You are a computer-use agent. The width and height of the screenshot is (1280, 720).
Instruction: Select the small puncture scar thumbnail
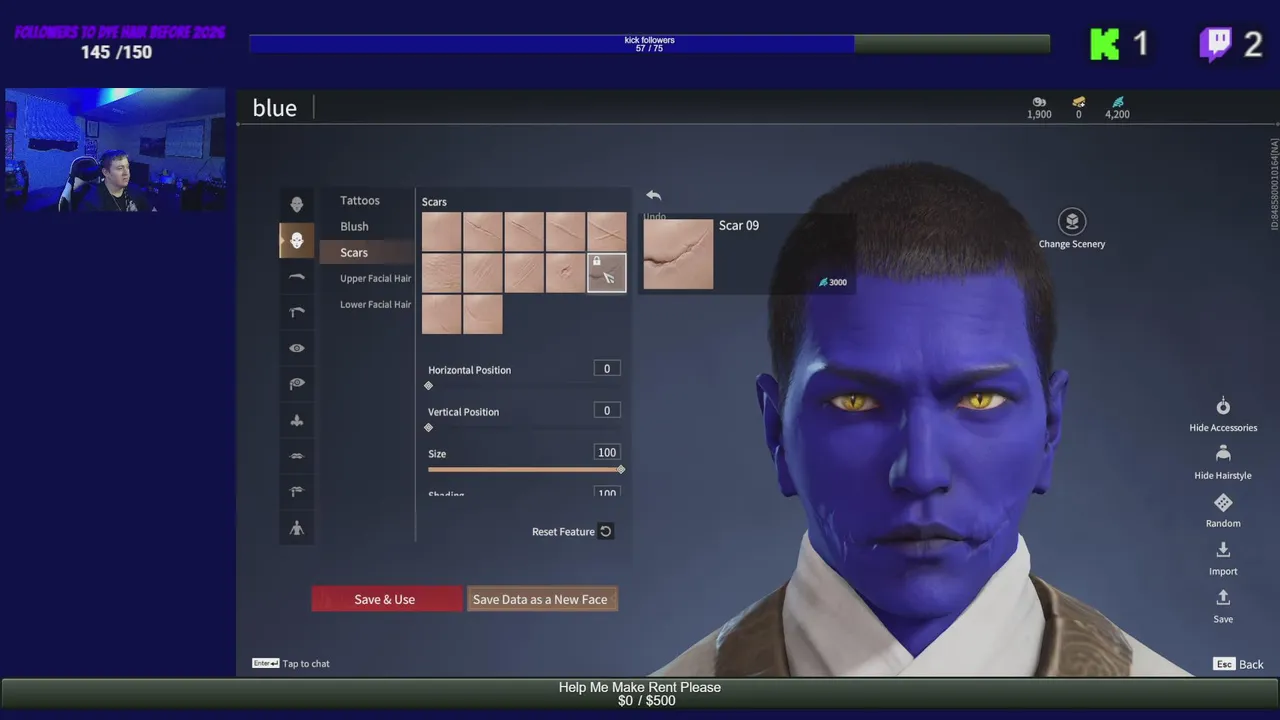coord(565,273)
